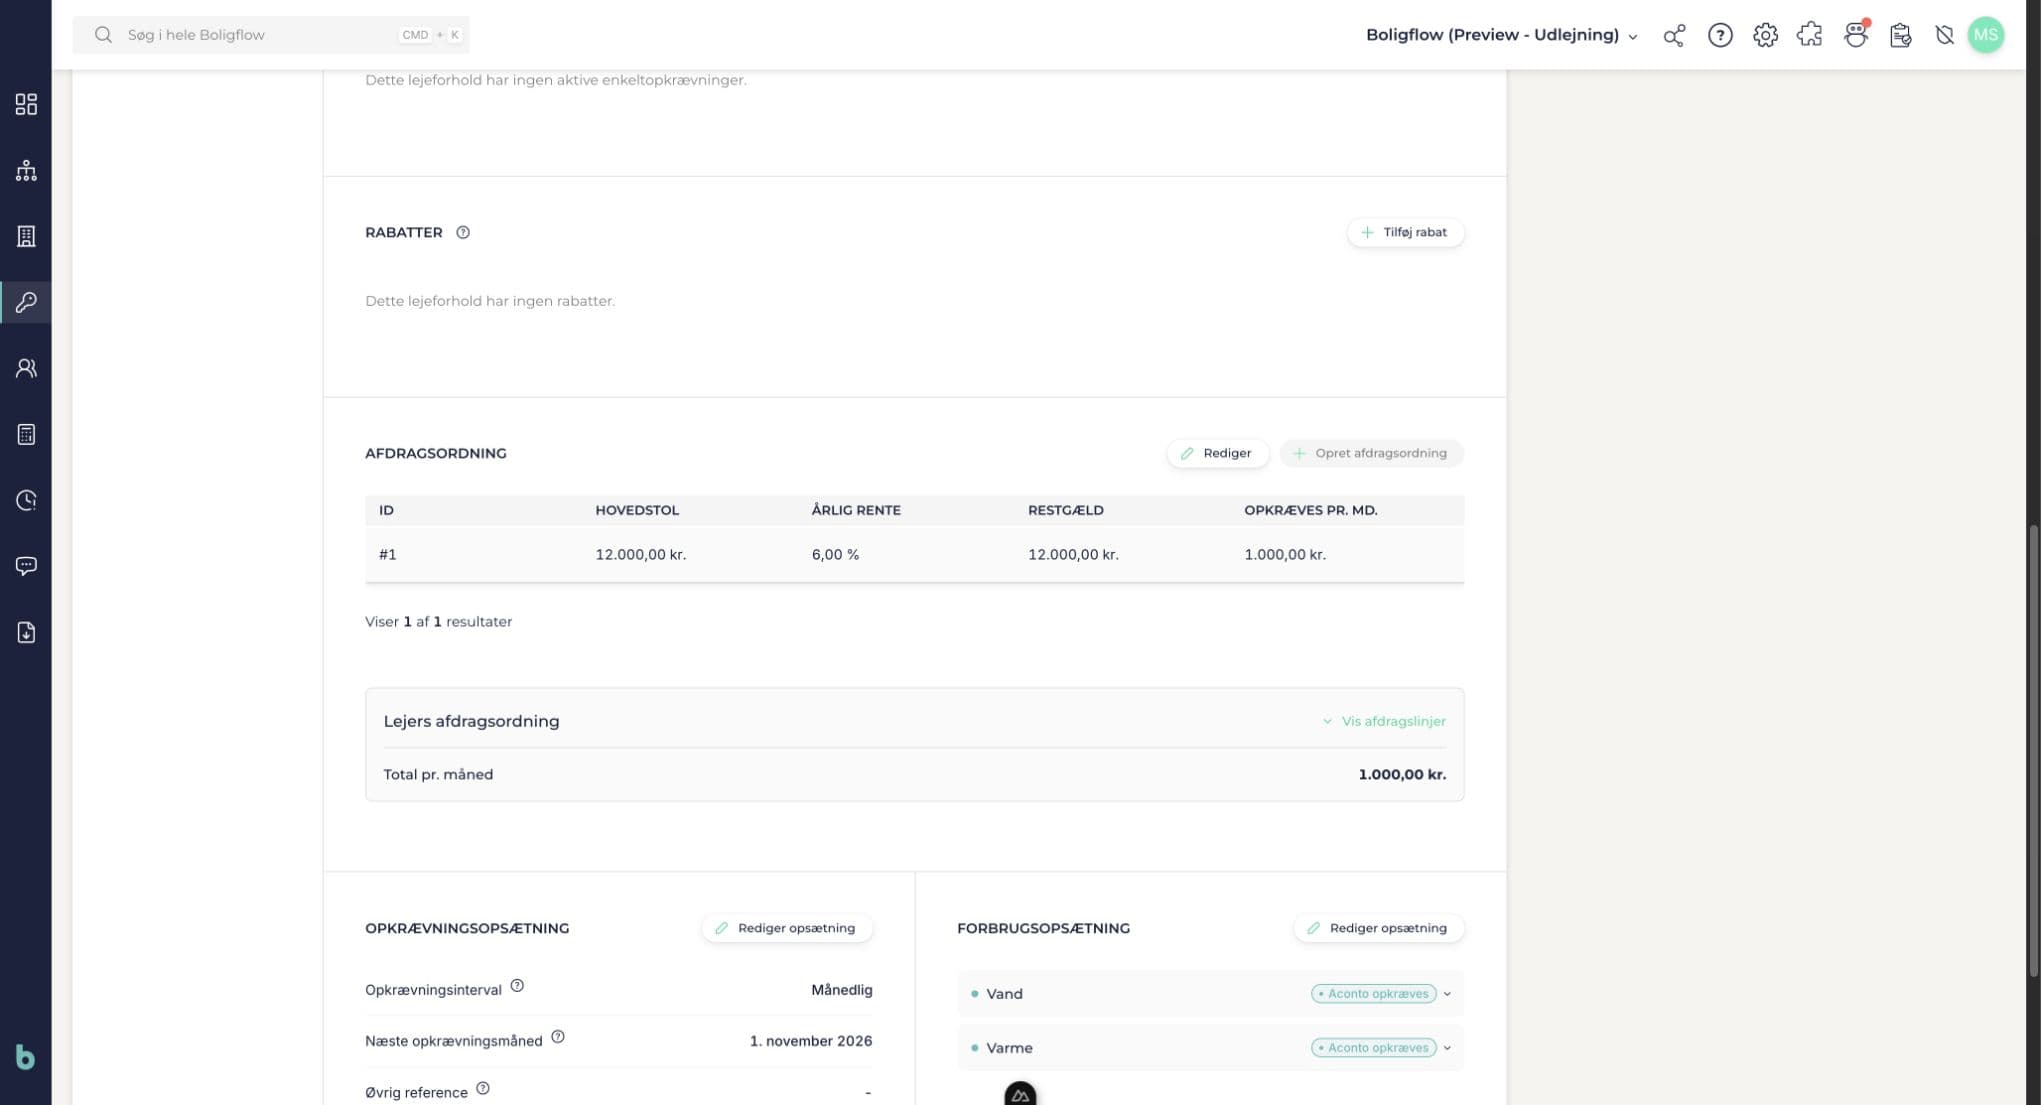The height and width of the screenshot is (1105, 2041).
Task: Click Rediger in Afdragsordning section
Action: (x=1217, y=453)
